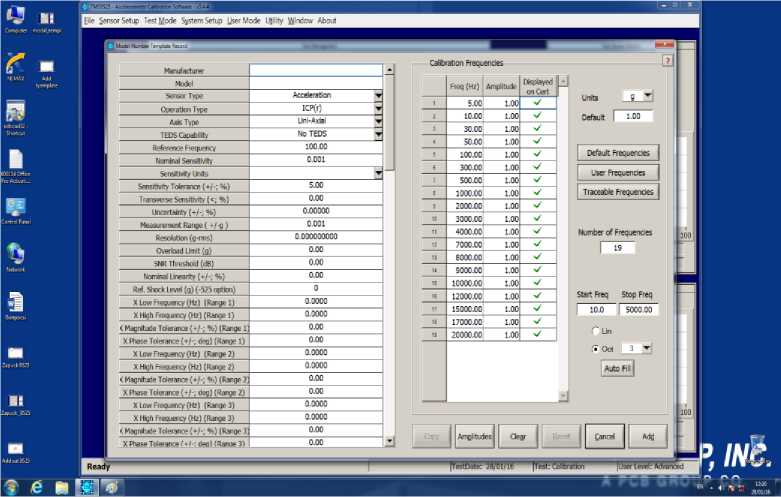Open the Utility menu
781x497 pixels.
pyautogui.click(x=274, y=20)
